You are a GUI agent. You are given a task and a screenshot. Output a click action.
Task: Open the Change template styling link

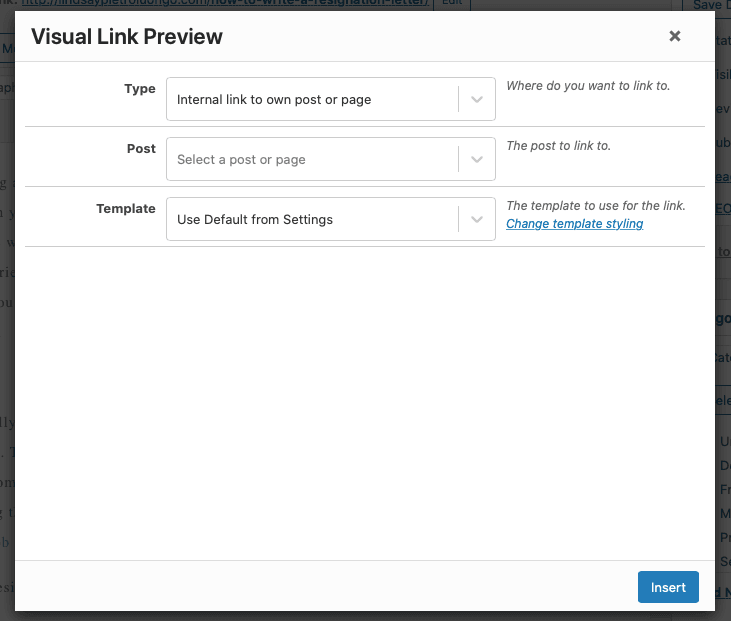[574, 224]
